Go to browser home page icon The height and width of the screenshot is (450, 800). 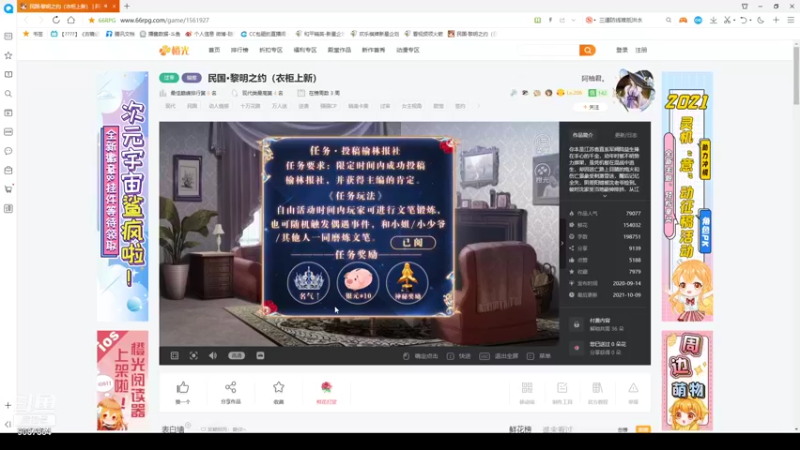click(71, 20)
